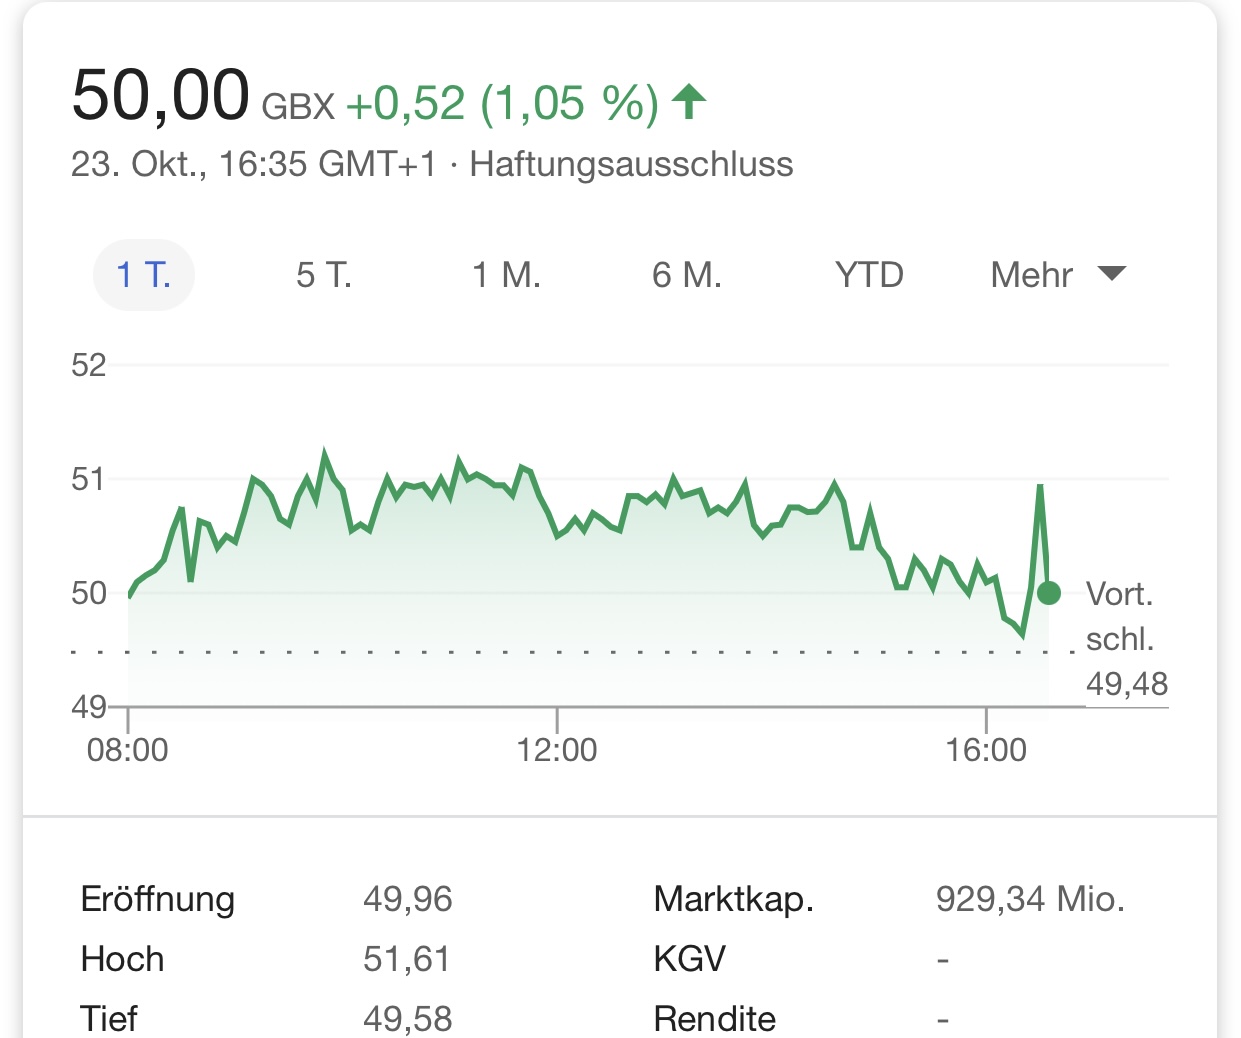Expand the Mehr dropdown

pyautogui.click(x=1058, y=275)
